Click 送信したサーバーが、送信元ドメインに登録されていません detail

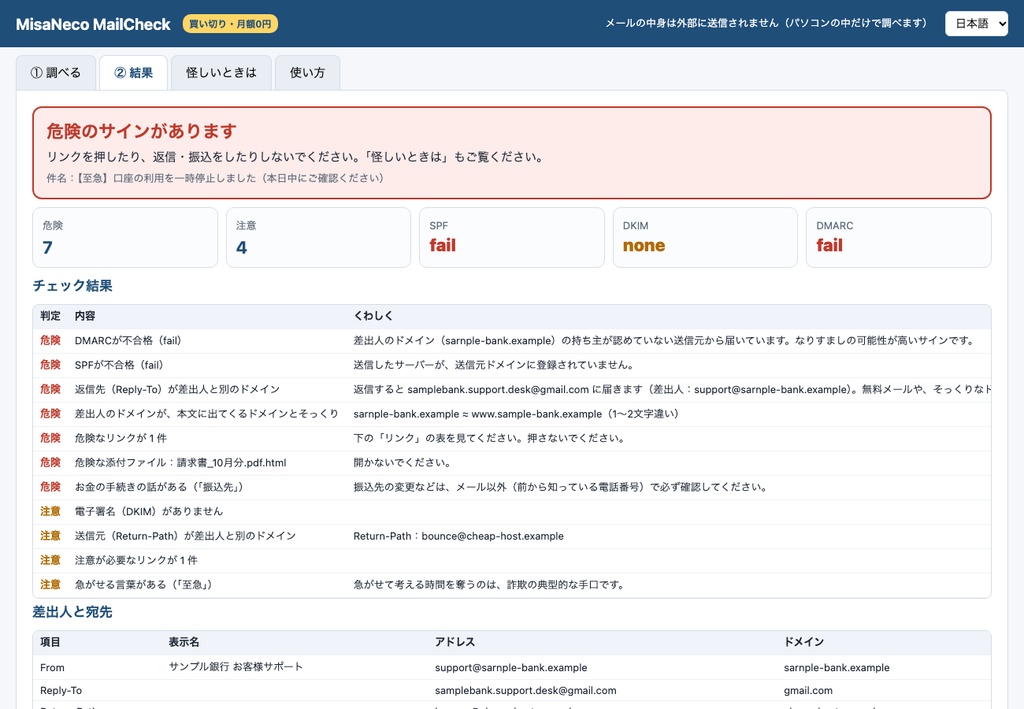pos(493,365)
